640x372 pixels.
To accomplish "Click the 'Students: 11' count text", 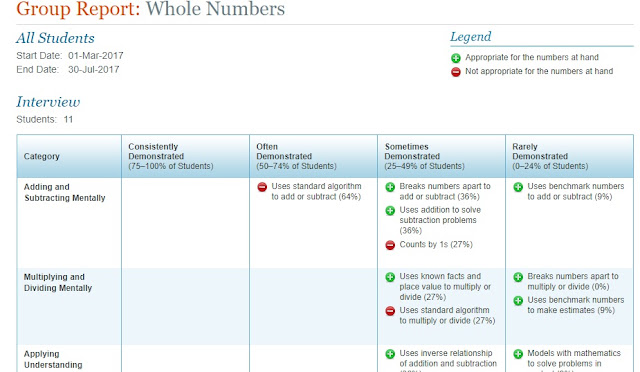I will [x=44, y=120].
